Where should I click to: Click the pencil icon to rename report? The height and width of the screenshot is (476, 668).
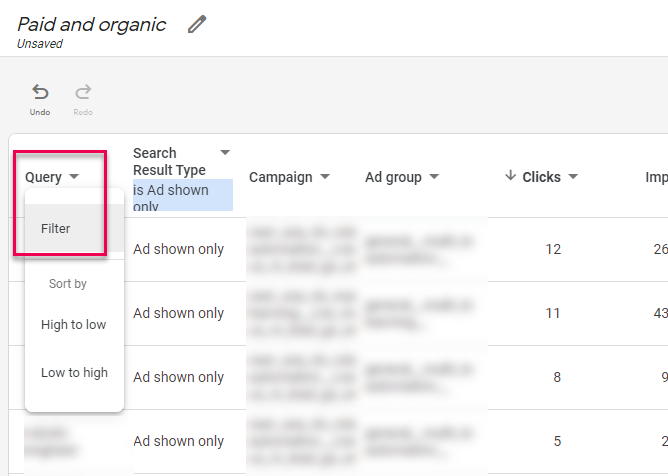coord(197,25)
